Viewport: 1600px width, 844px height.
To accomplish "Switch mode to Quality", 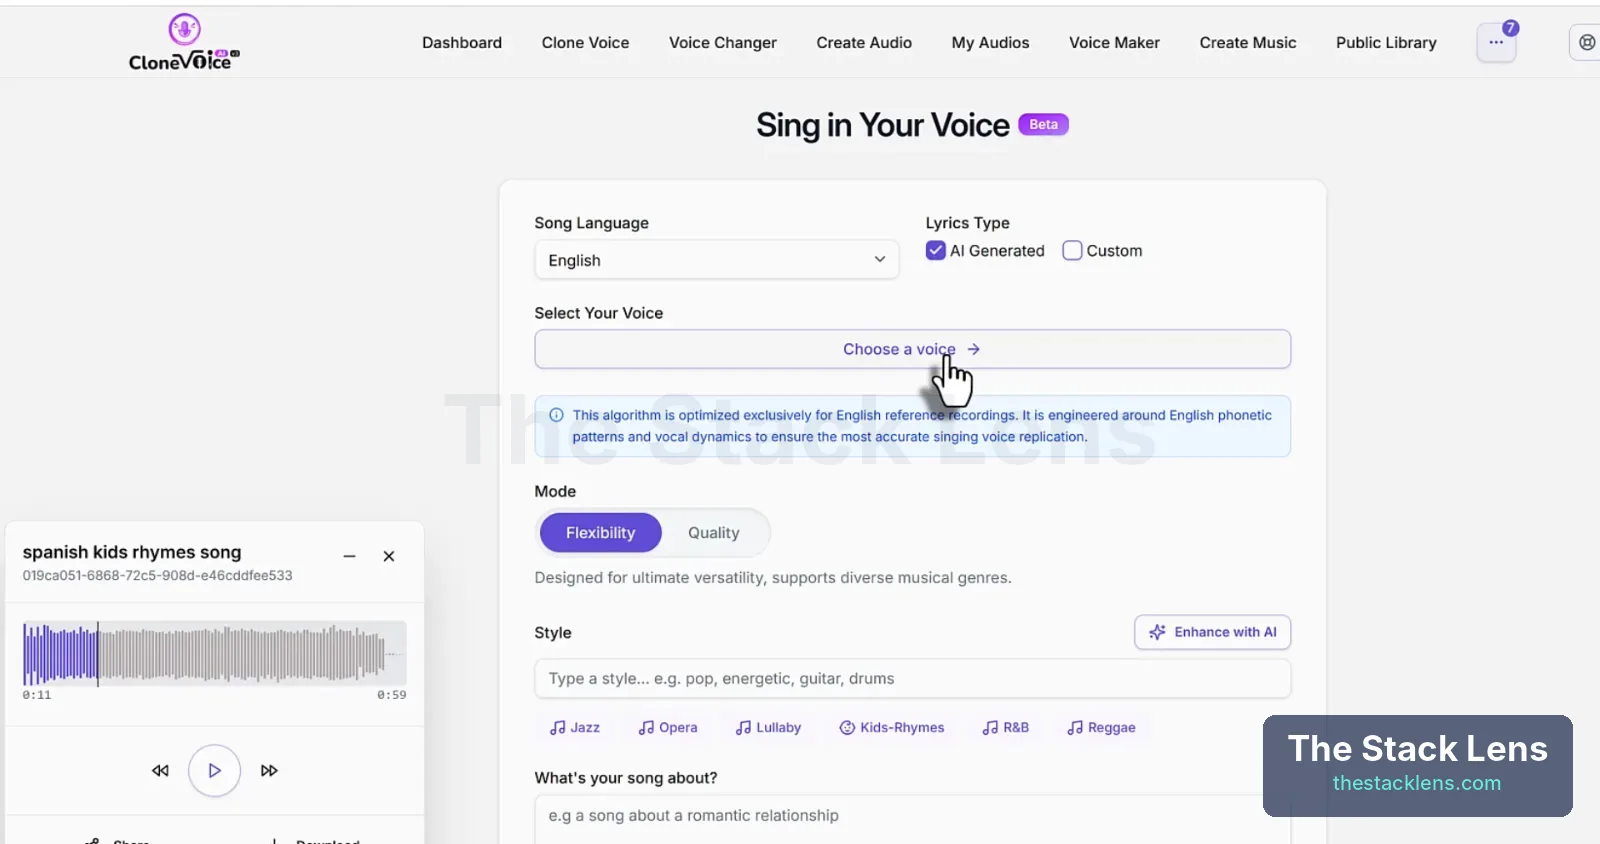I will (714, 533).
